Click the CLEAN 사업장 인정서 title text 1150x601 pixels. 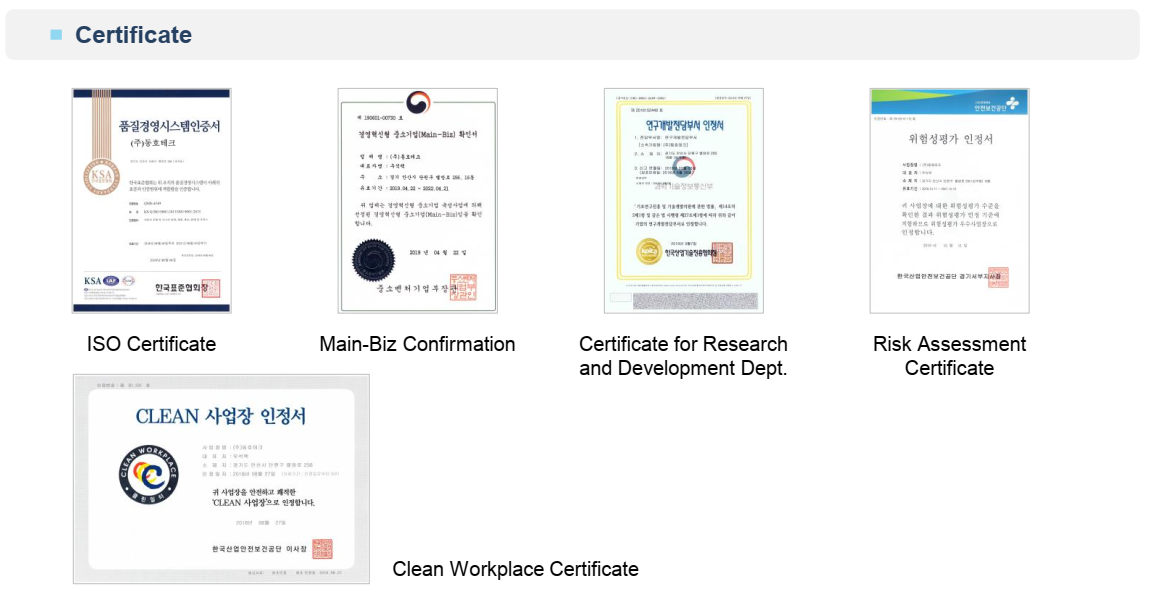pos(221,416)
